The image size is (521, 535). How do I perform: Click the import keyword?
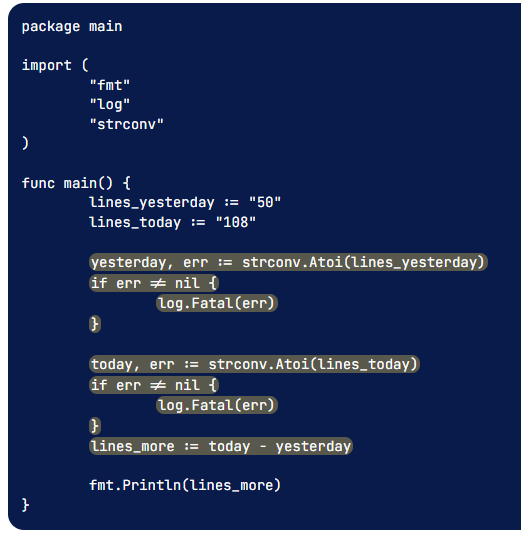click(47, 65)
